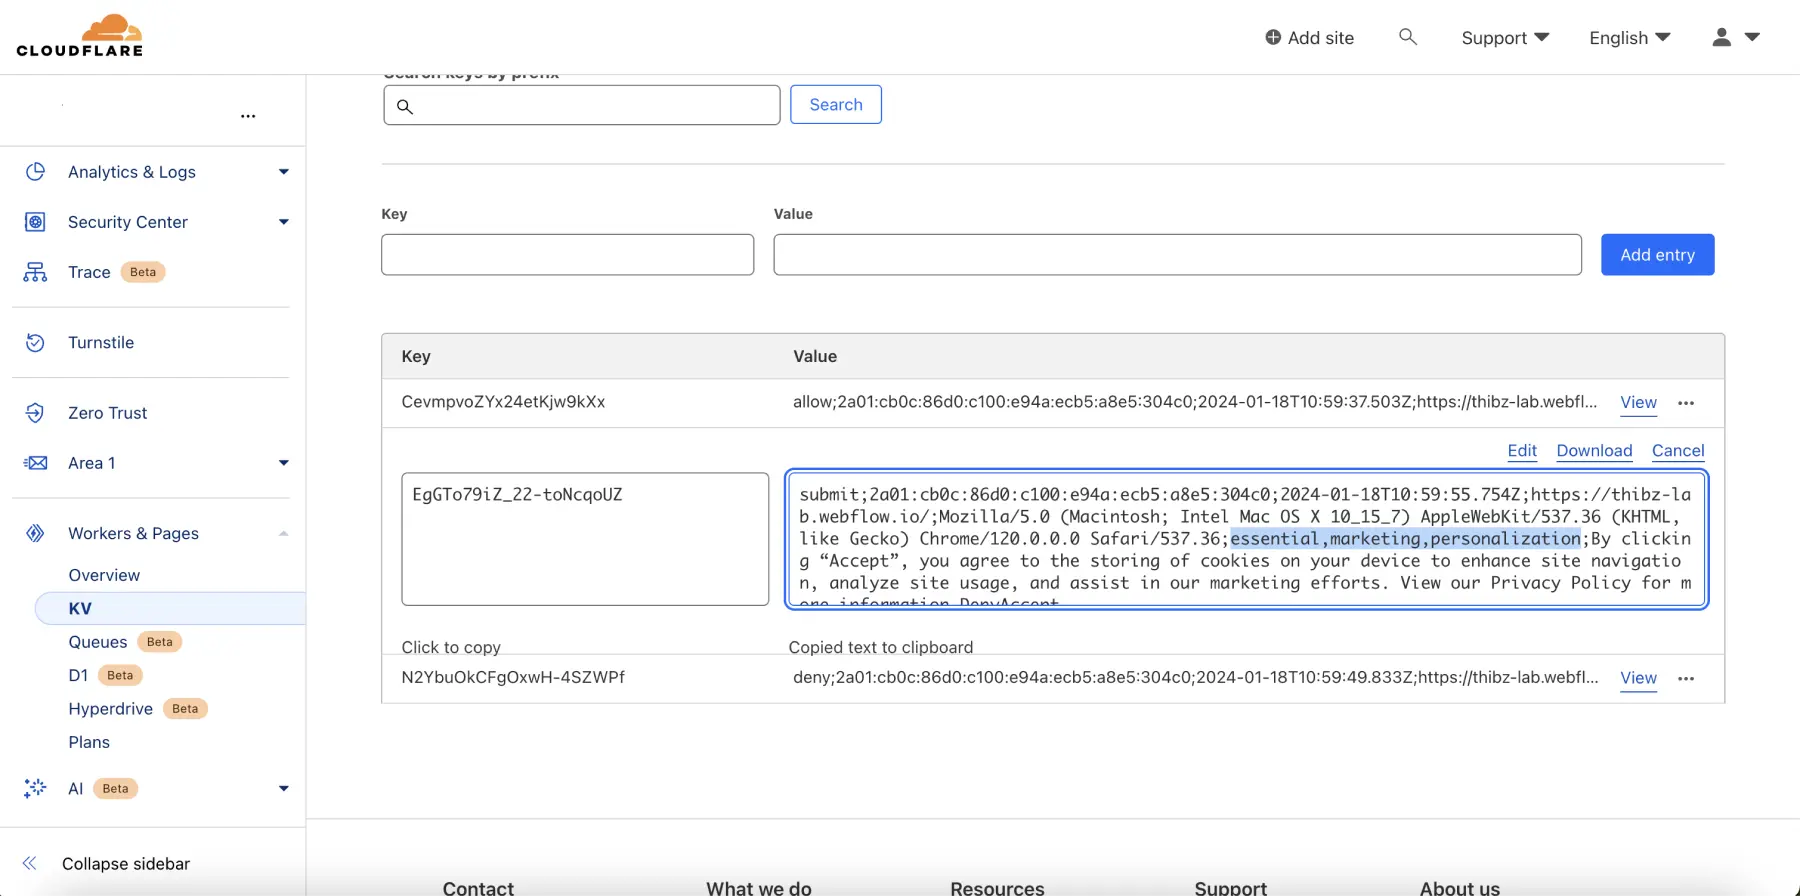Click the Turnstile icon
The width and height of the screenshot is (1800, 896).
click(x=35, y=343)
